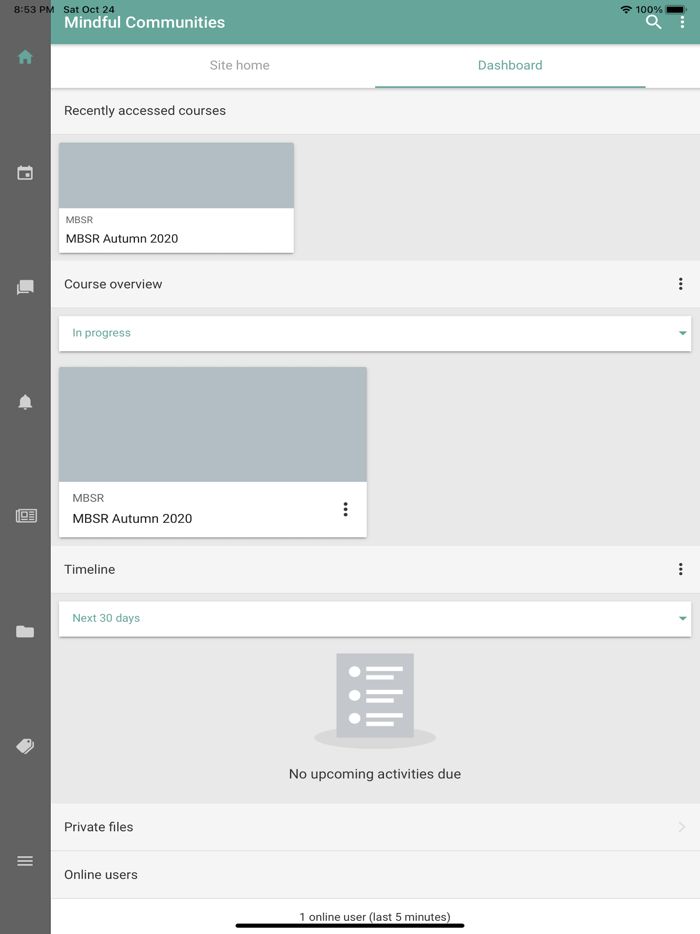Open recently accessed MBSR Autumn 2020 card
The height and width of the screenshot is (934, 700).
tap(176, 198)
